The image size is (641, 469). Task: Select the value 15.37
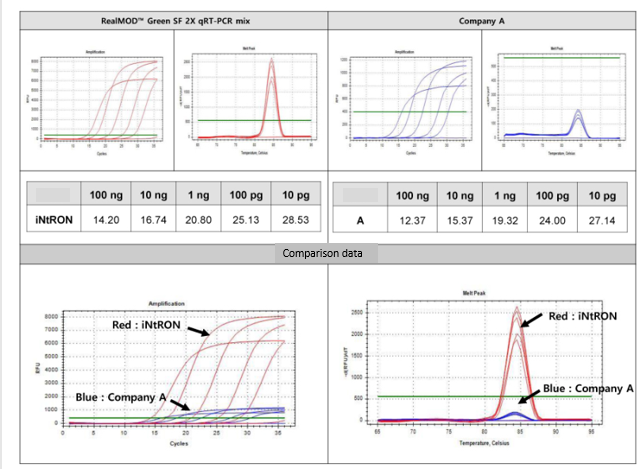(460, 221)
